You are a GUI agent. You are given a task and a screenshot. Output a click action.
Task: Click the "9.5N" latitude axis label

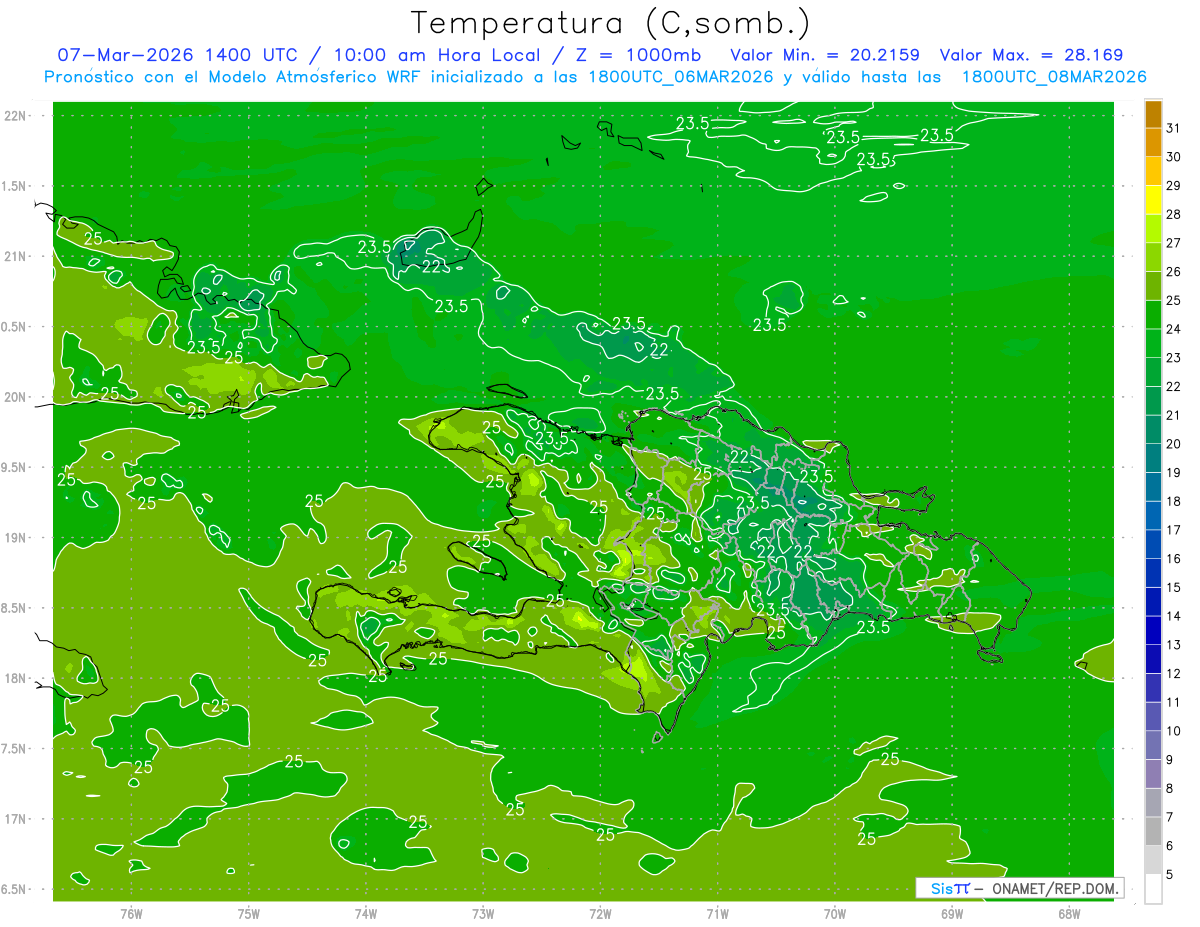[x=14, y=467]
